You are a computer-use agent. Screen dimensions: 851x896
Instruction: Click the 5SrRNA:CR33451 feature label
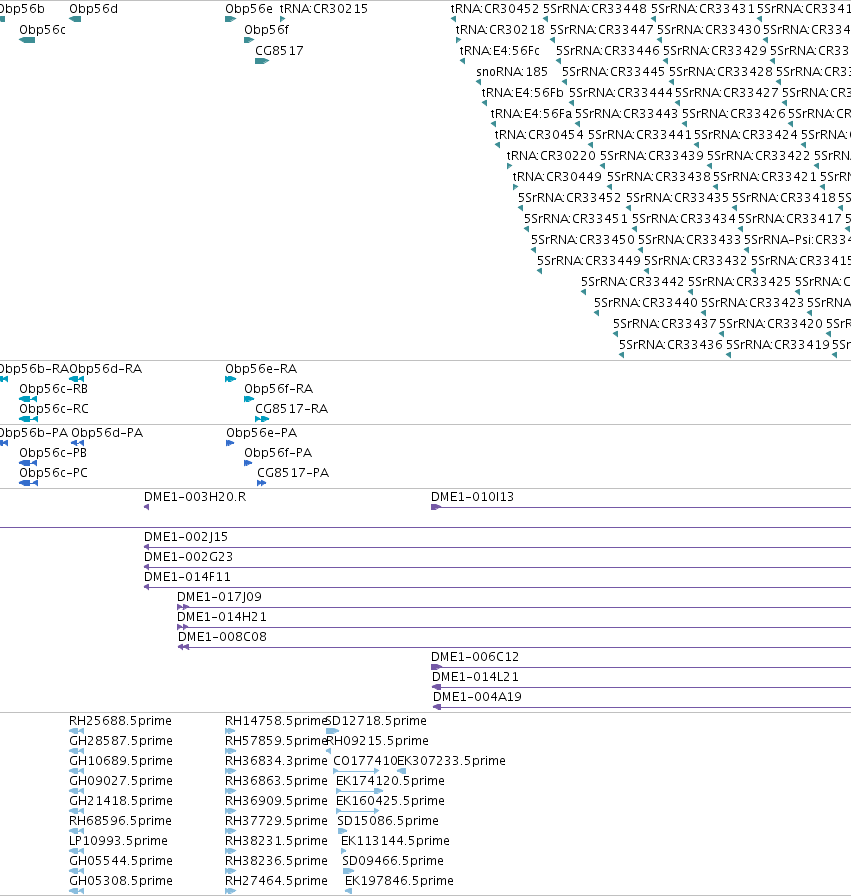click(576, 219)
